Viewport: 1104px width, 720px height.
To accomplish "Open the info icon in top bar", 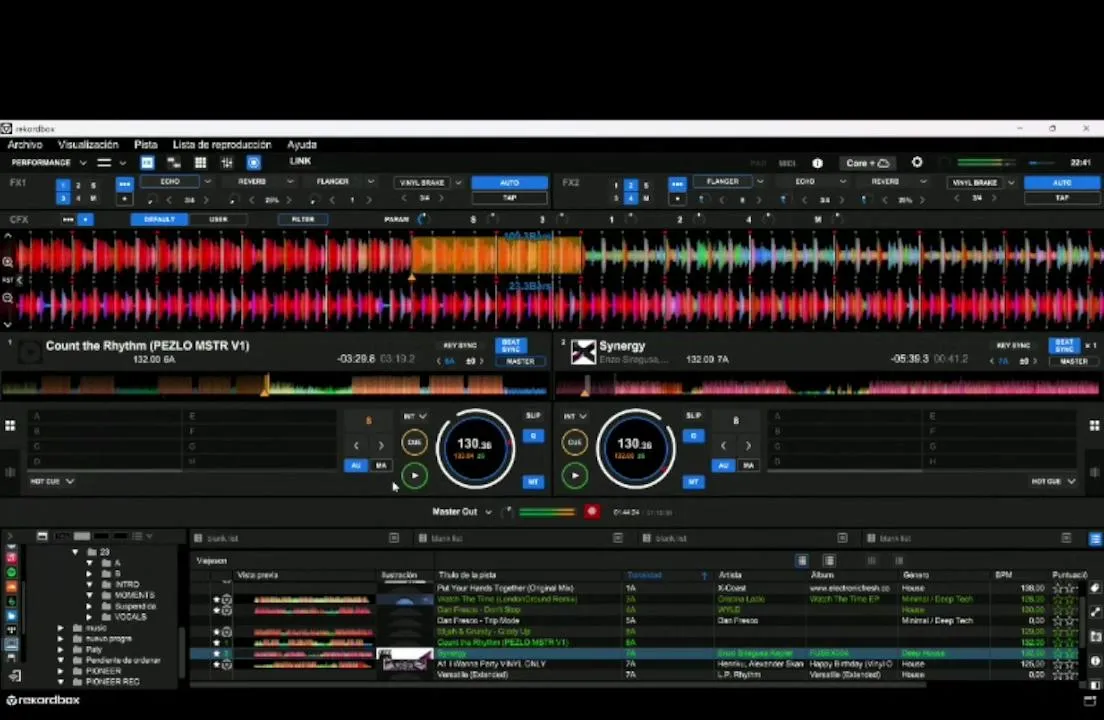I will click(817, 163).
